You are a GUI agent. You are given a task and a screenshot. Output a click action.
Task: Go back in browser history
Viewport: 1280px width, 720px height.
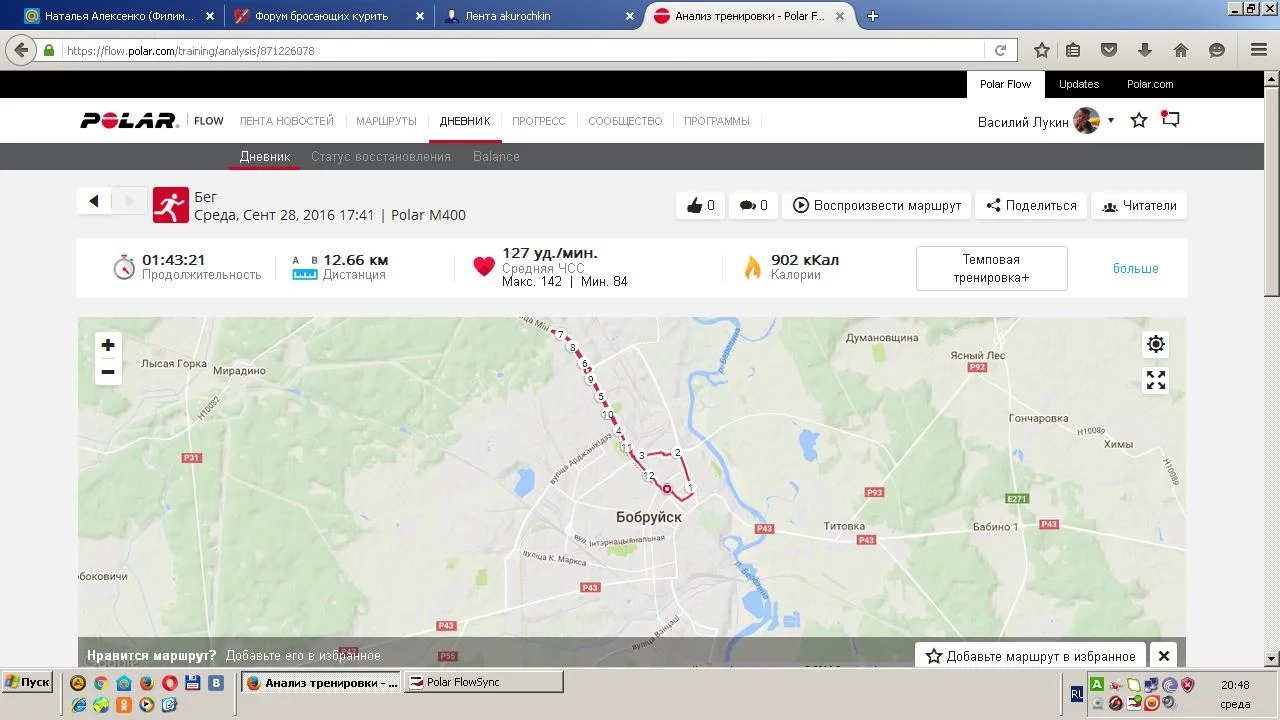tap(21, 50)
